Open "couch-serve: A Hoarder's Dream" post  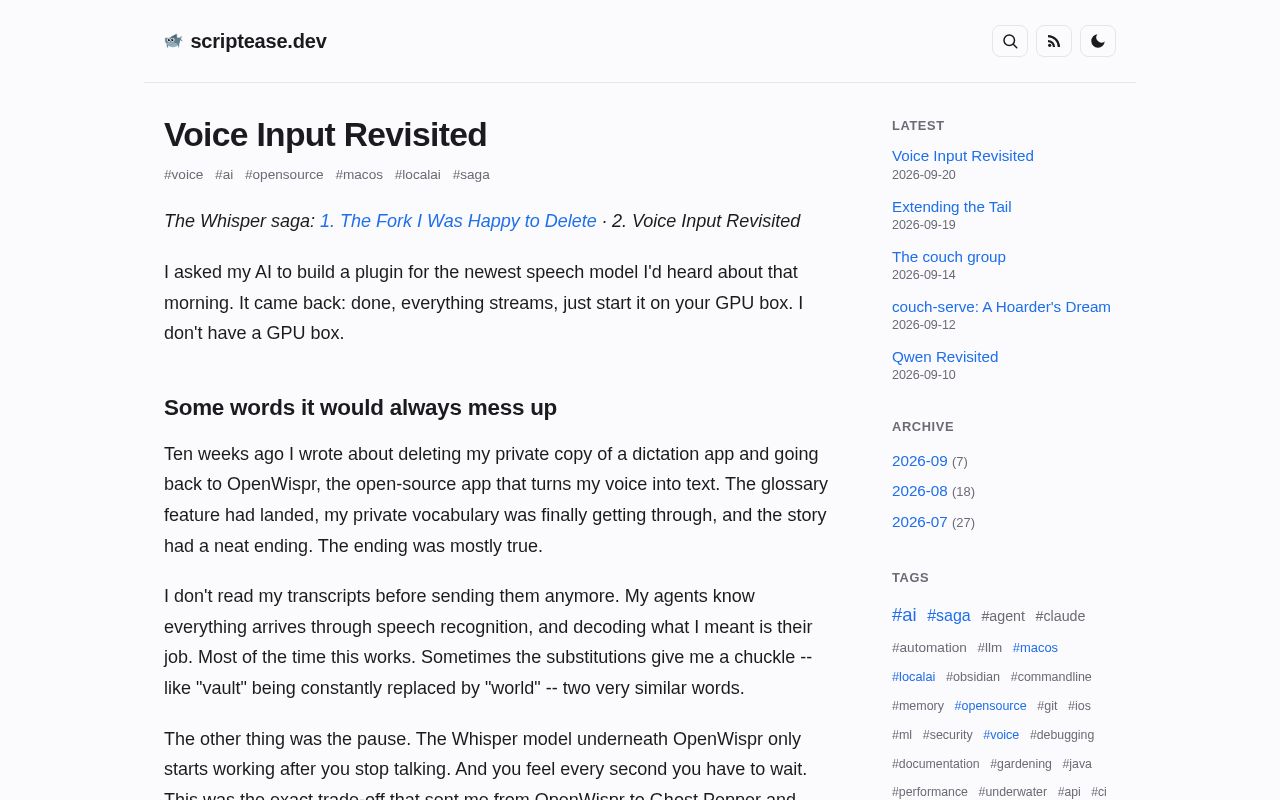point(1001,307)
